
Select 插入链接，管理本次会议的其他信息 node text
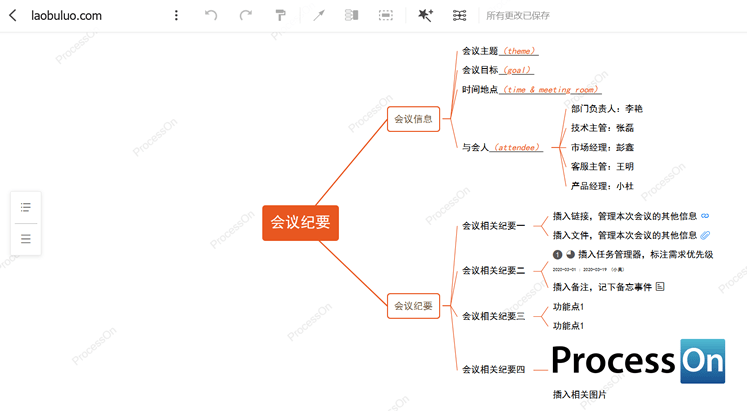click(x=625, y=216)
